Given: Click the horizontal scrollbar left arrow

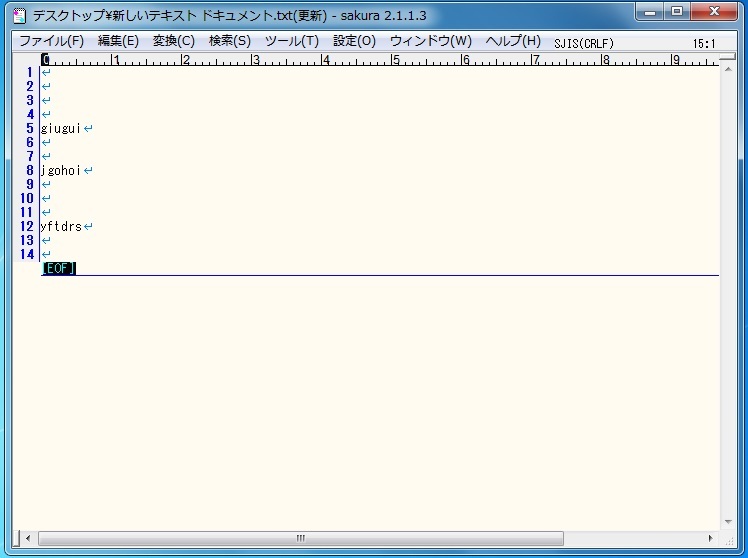Looking at the screenshot, I should coord(28,538).
